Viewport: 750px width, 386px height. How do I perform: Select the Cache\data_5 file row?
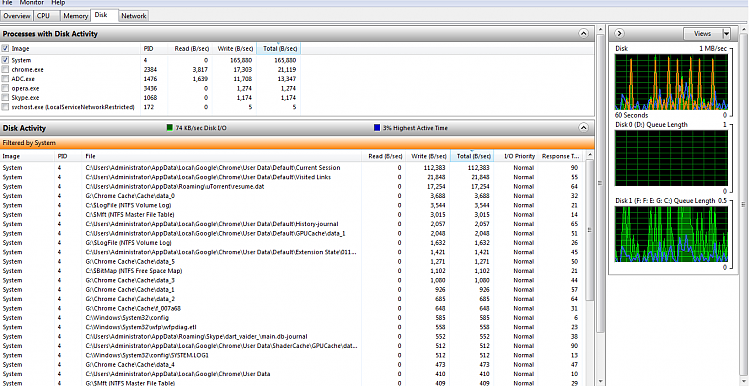pos(292,262)
